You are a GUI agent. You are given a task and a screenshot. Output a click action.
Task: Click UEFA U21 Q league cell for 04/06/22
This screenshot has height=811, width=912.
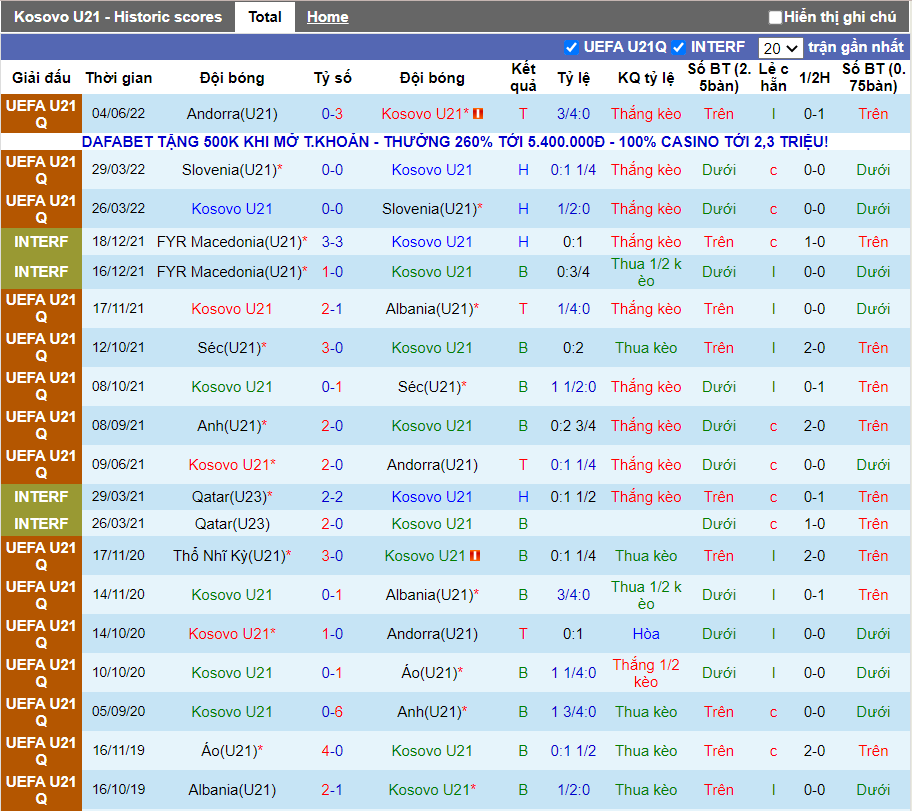pos(41,114)
